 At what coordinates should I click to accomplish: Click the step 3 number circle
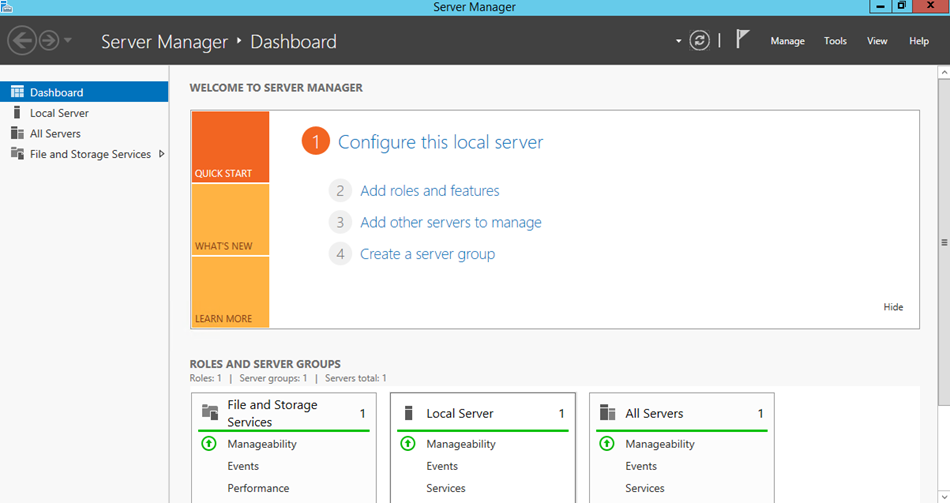[x=340, y=222]
